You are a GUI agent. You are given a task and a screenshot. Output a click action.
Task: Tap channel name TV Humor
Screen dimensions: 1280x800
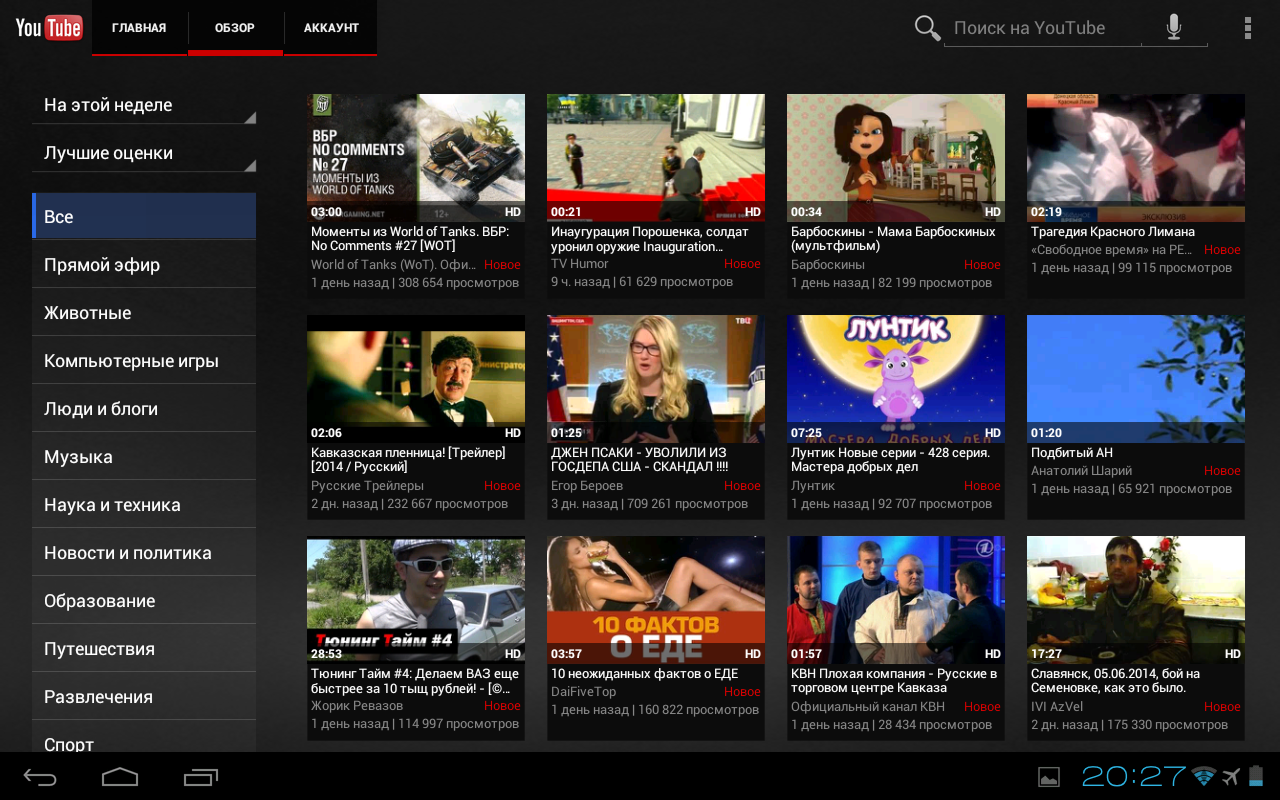tap(580, 264)
